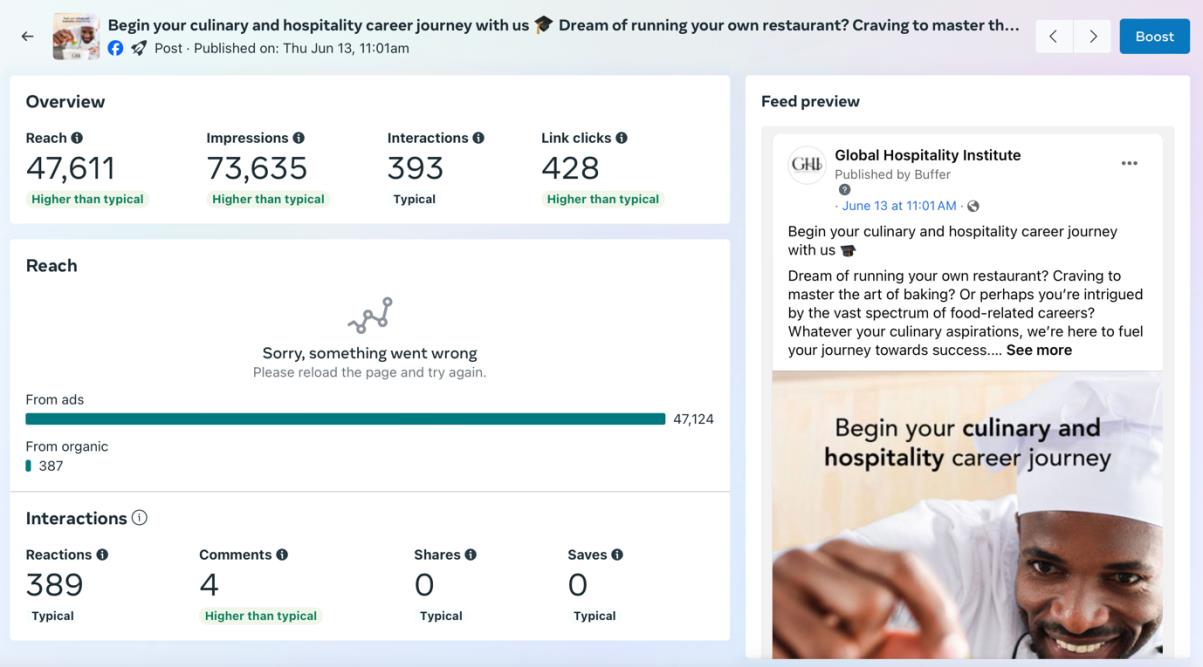Image resolution: width=1203 pixels, height=667 pixels.
Task: Click the Boost button
Action: pyautogui.click(x=1154, y=36)
